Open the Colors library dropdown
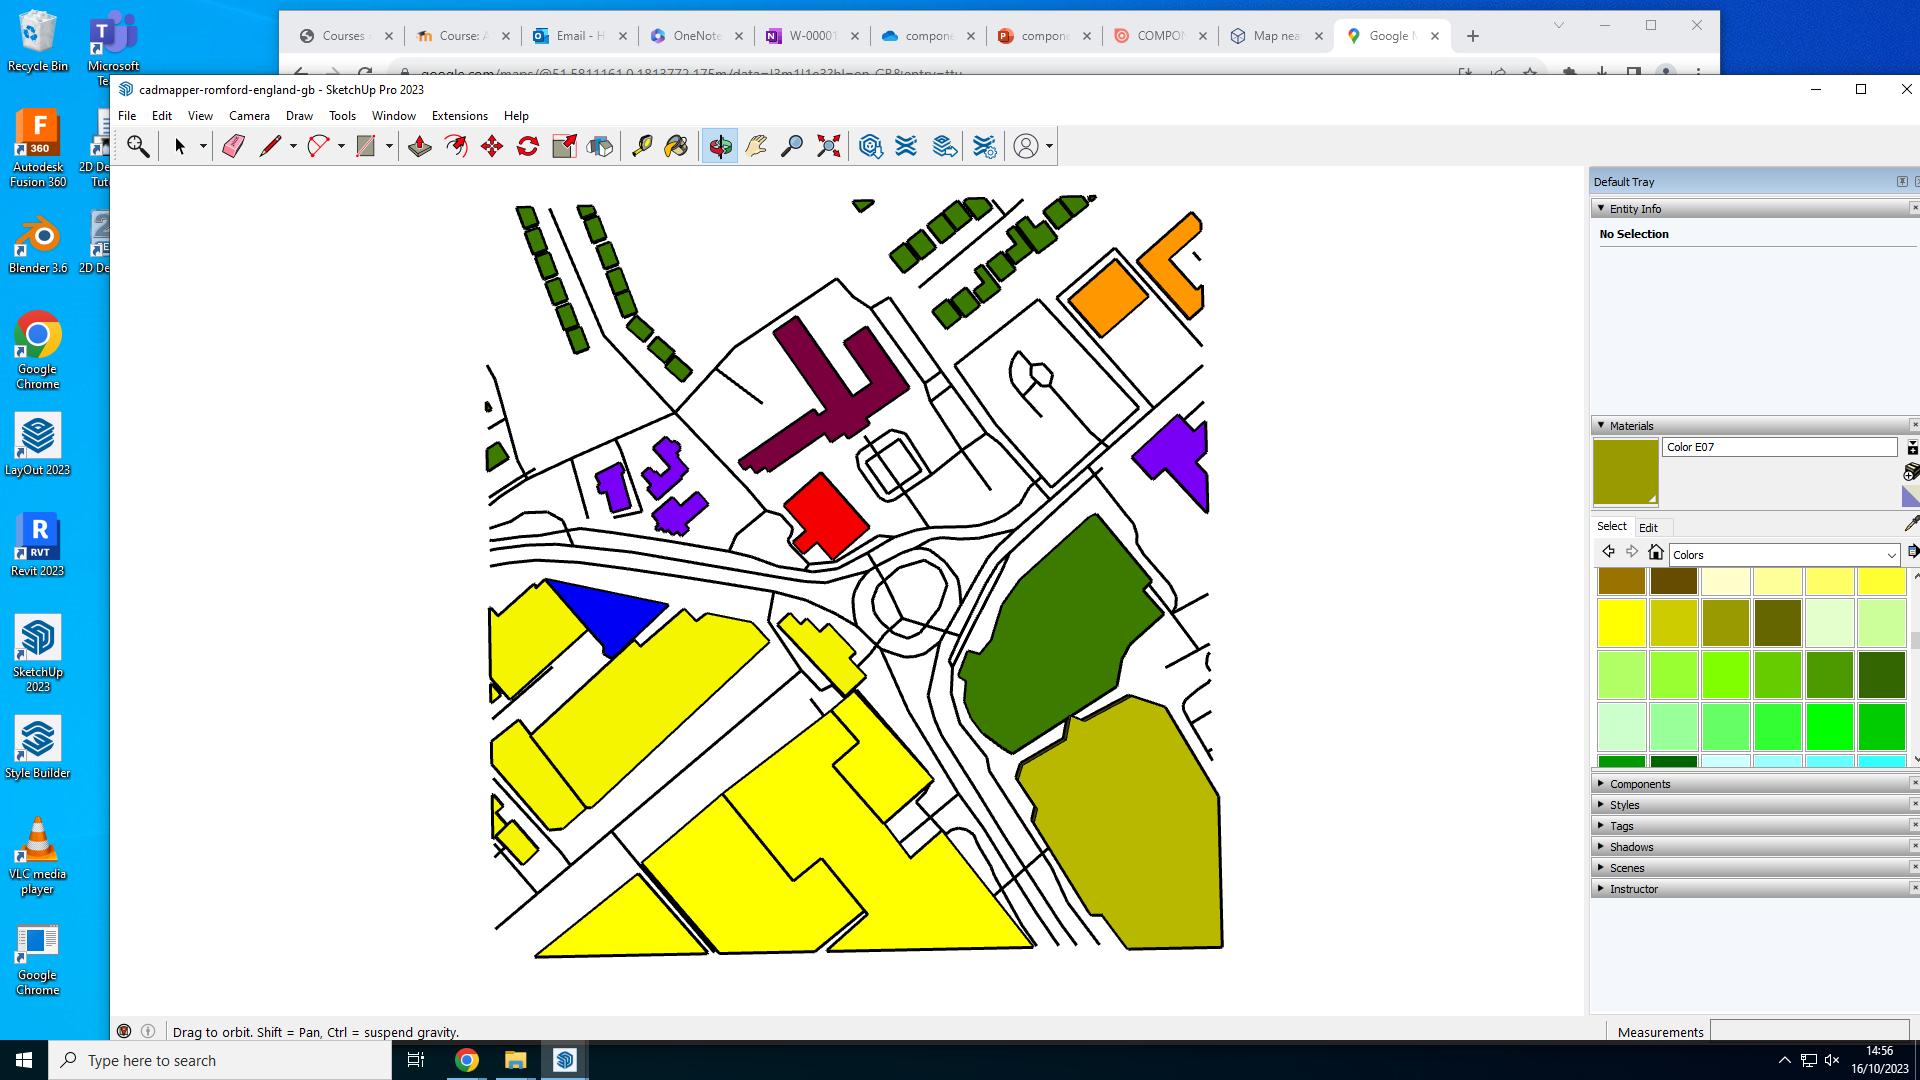Image resolution: width=1920 pixels, height=1080 pixels. [x=1891, y=555]
